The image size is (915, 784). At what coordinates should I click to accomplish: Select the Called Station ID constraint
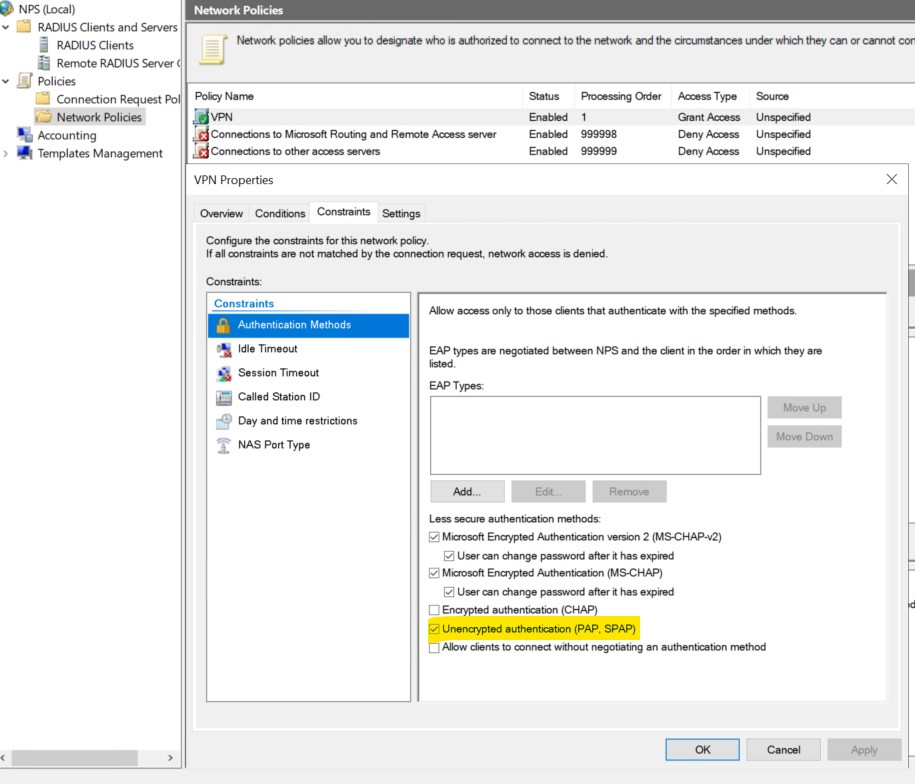click(308, 397)
